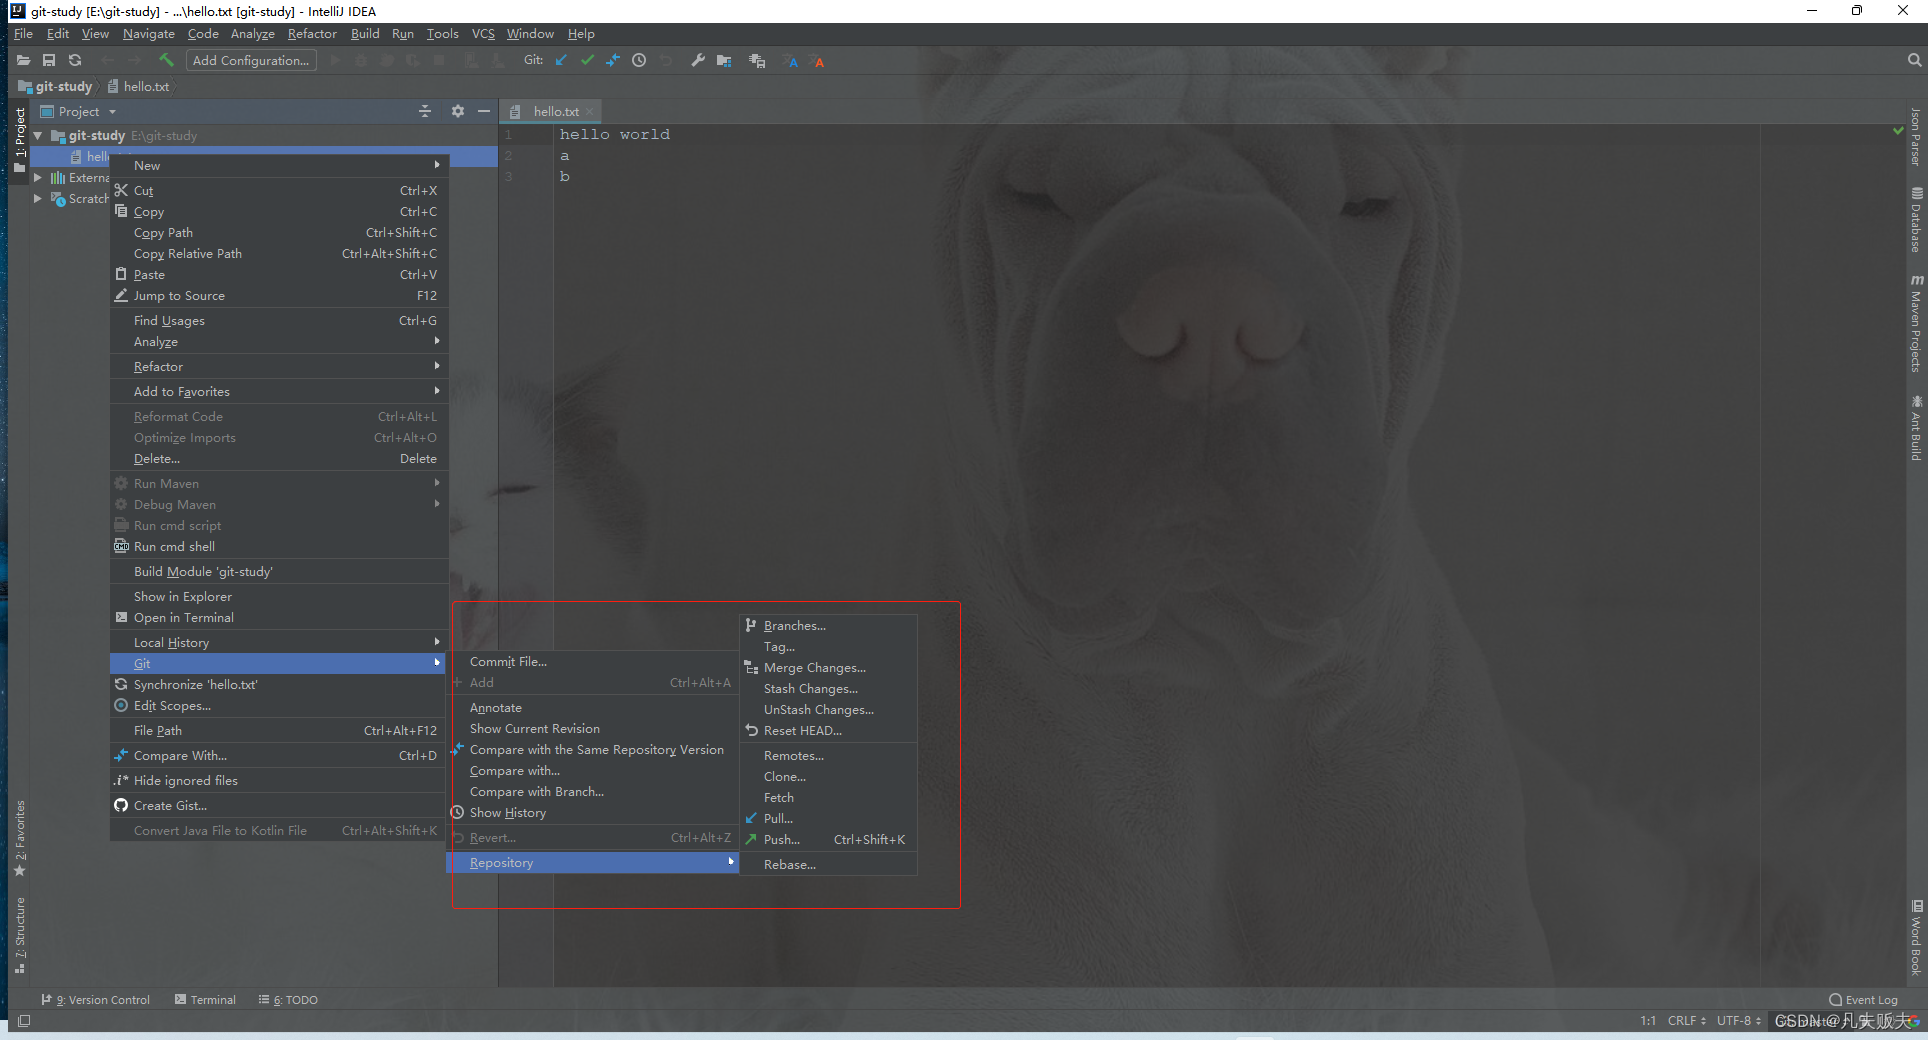Click the red Translate and Replace icon

(817, 61)
